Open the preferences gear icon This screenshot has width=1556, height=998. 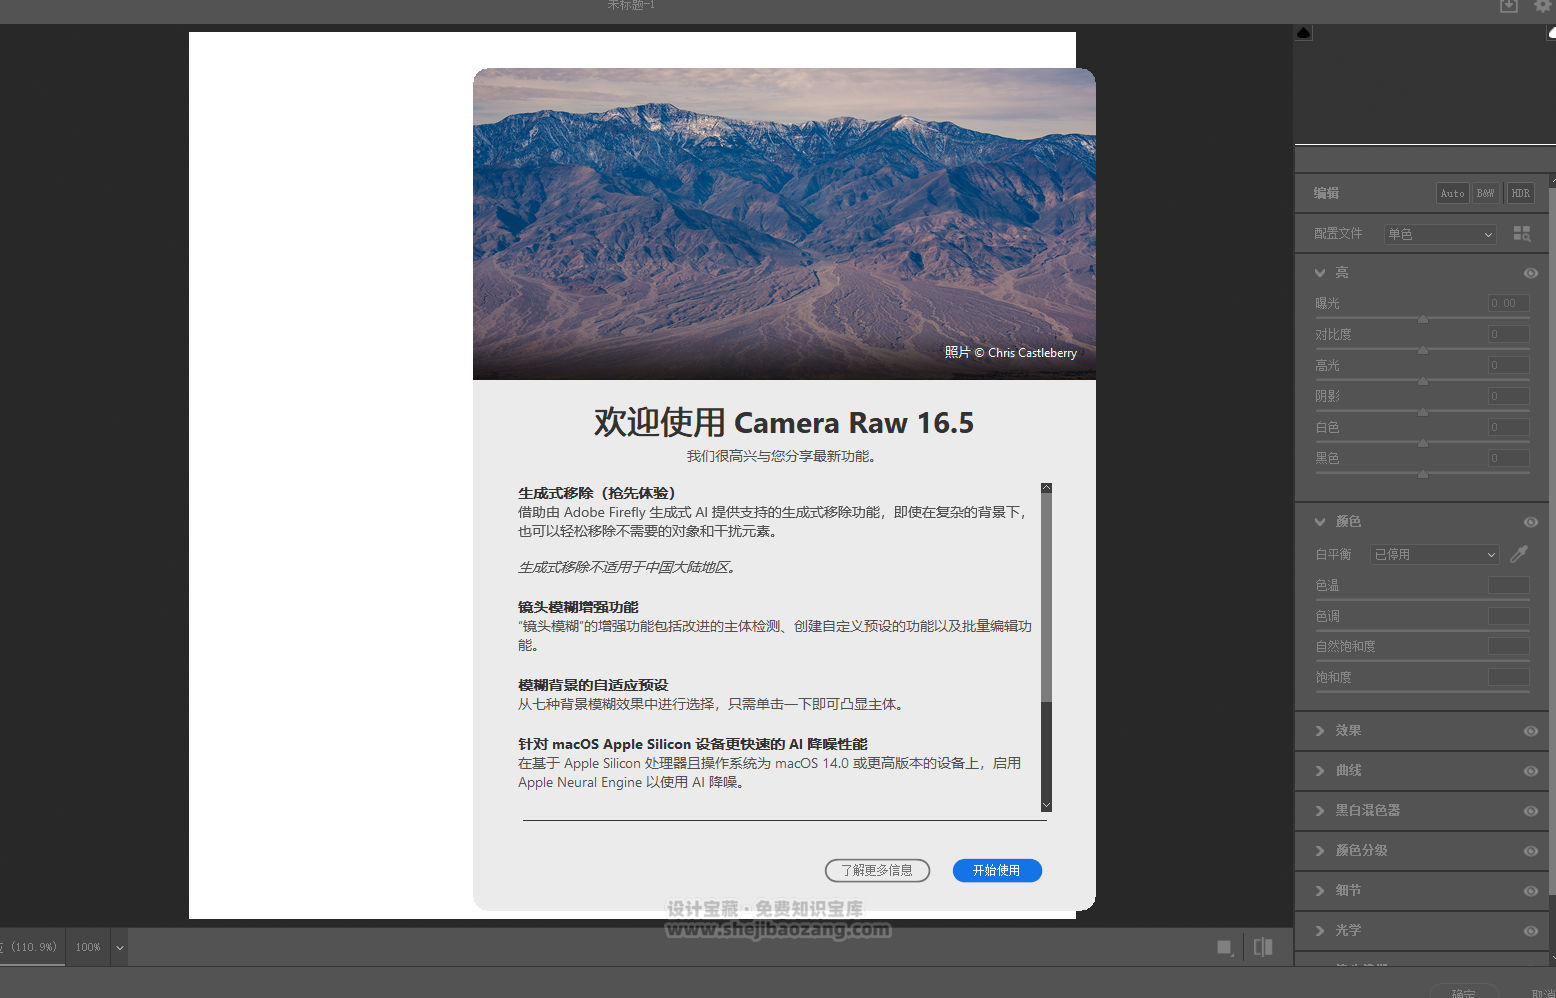click(x=1543, y=6)
